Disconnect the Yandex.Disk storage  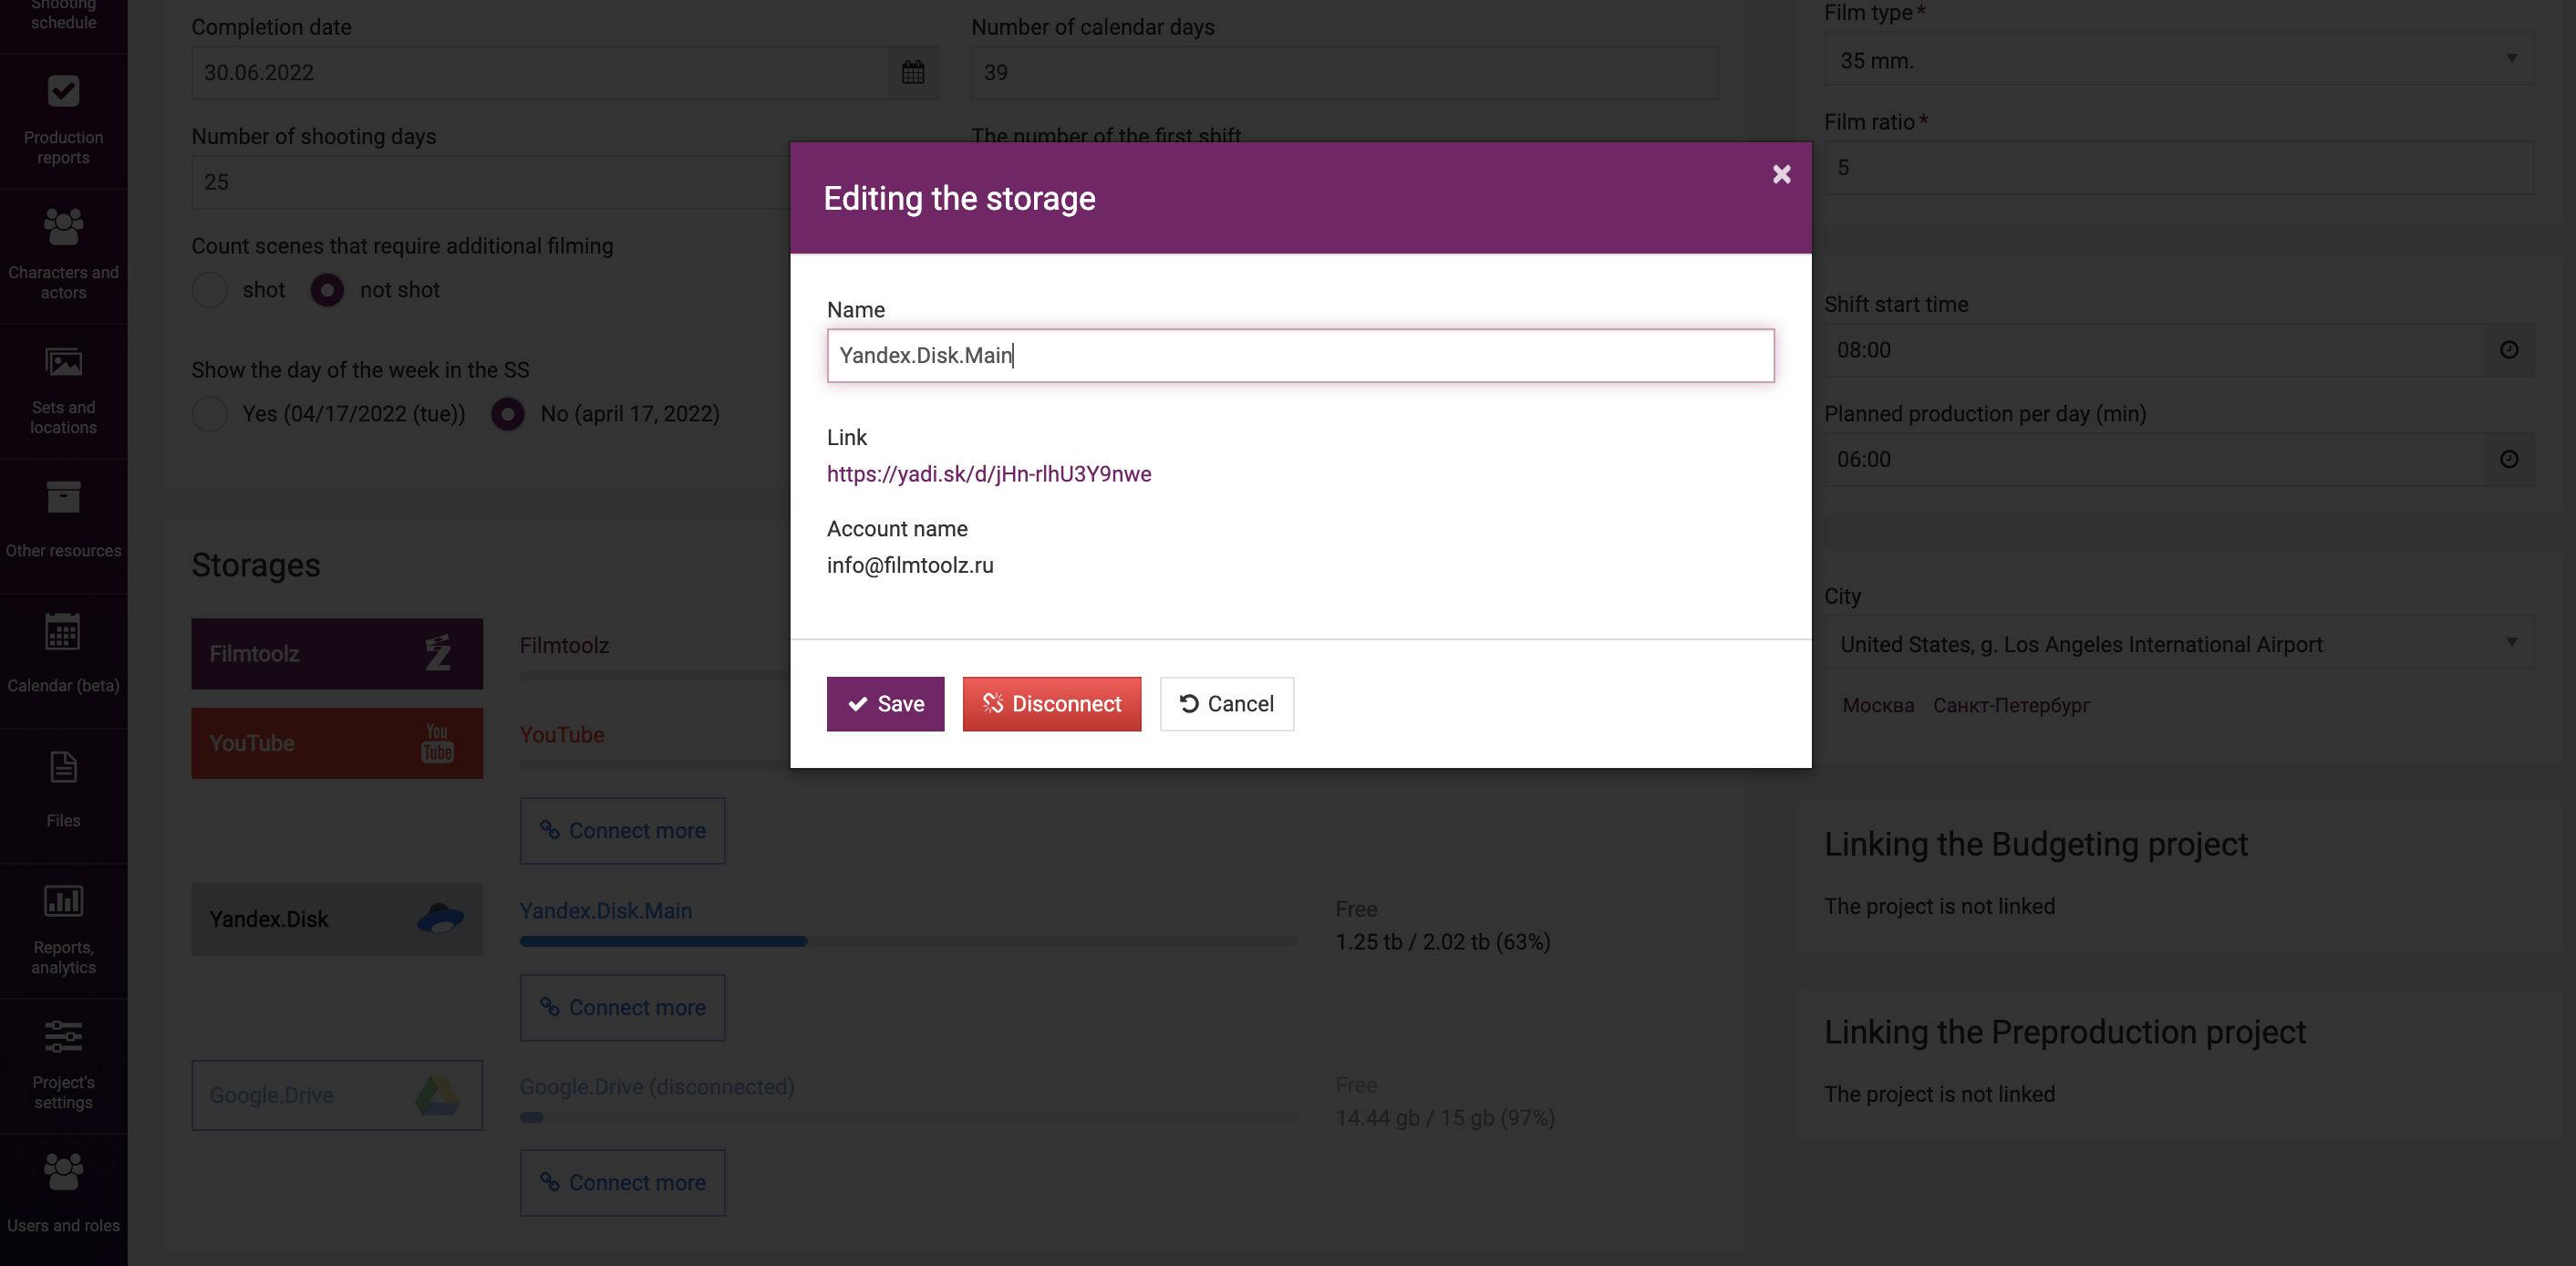(x=1051, y=704)
